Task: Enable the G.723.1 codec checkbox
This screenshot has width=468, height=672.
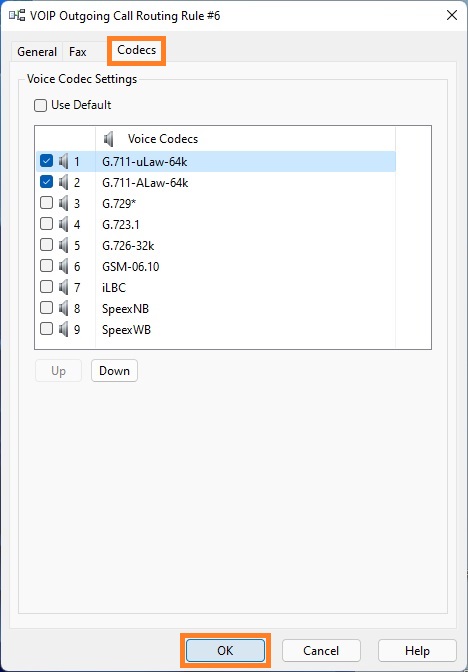Action: 46,225
